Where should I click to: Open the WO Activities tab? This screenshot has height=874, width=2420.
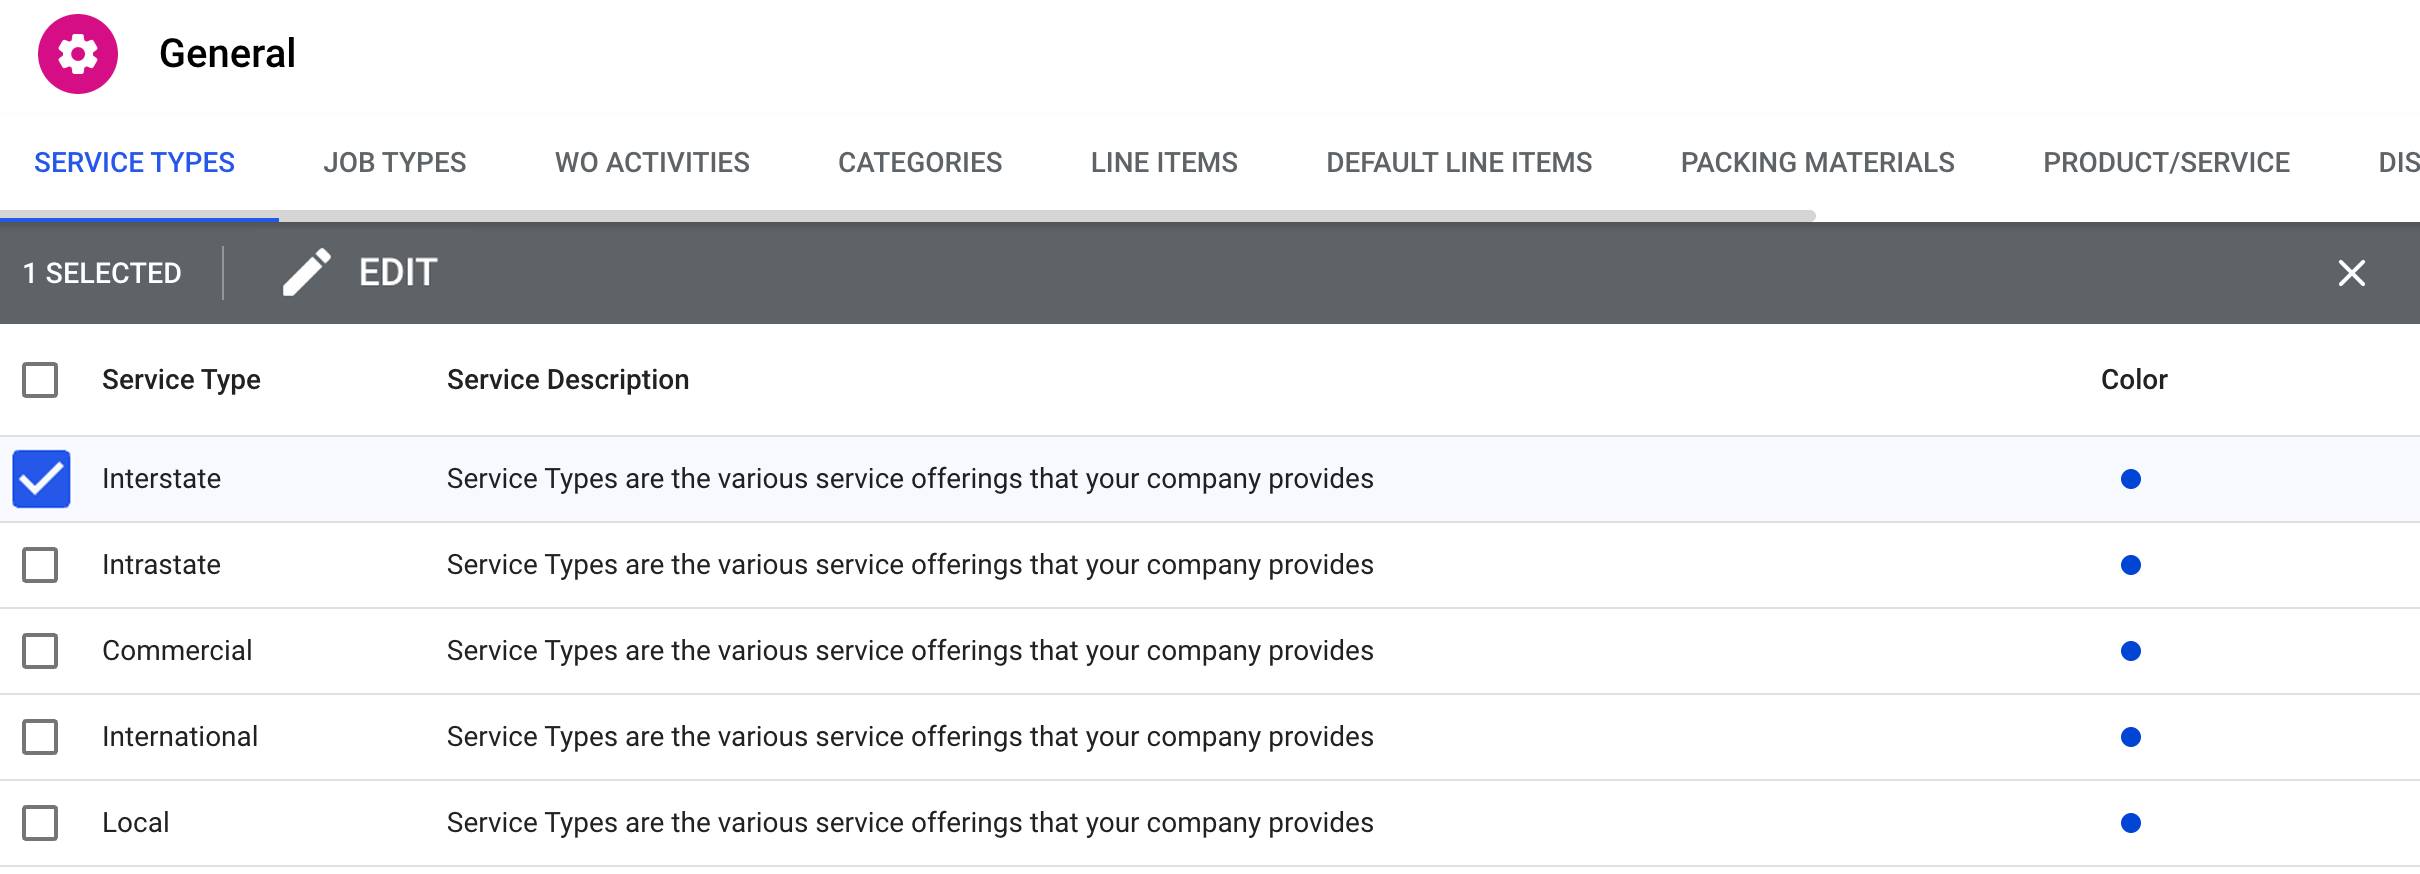[652, 163]
